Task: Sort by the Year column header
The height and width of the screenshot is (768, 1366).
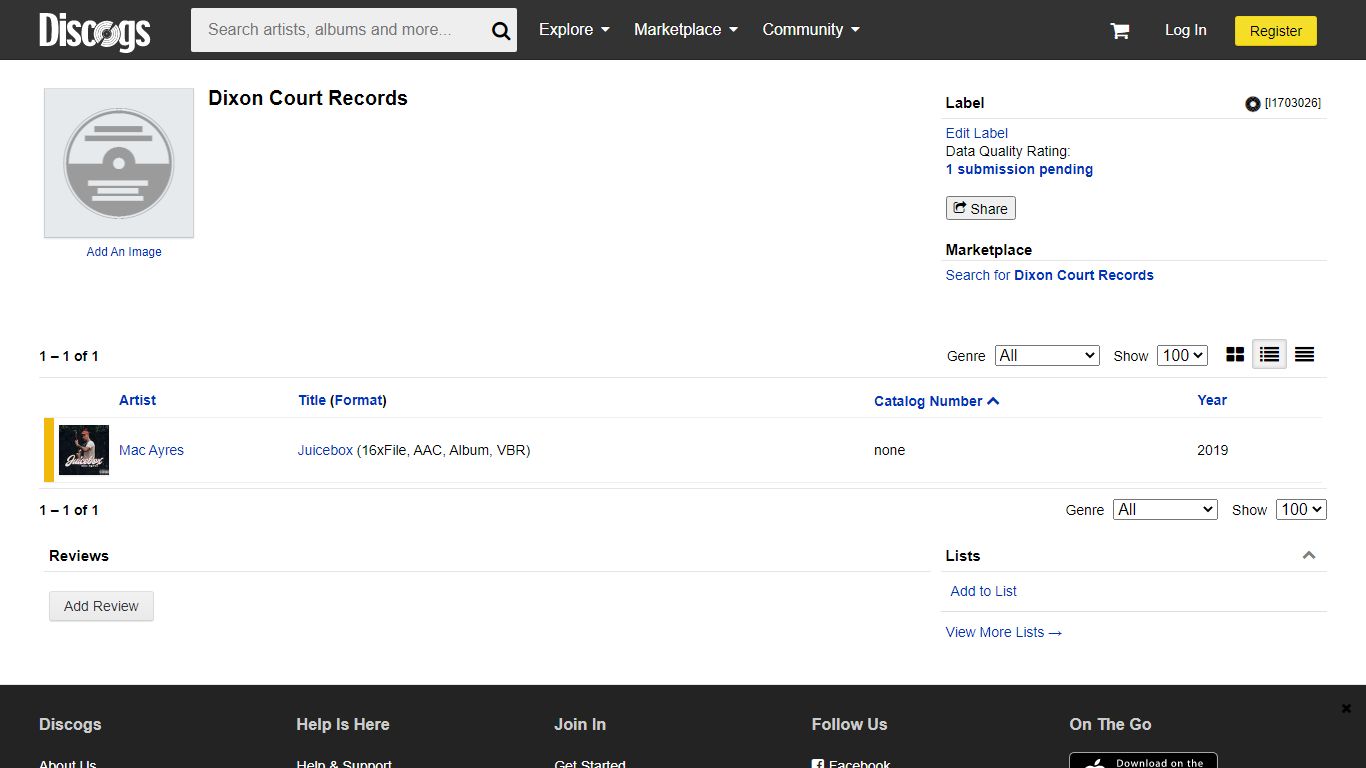Action: click(x=1212, y=400)
